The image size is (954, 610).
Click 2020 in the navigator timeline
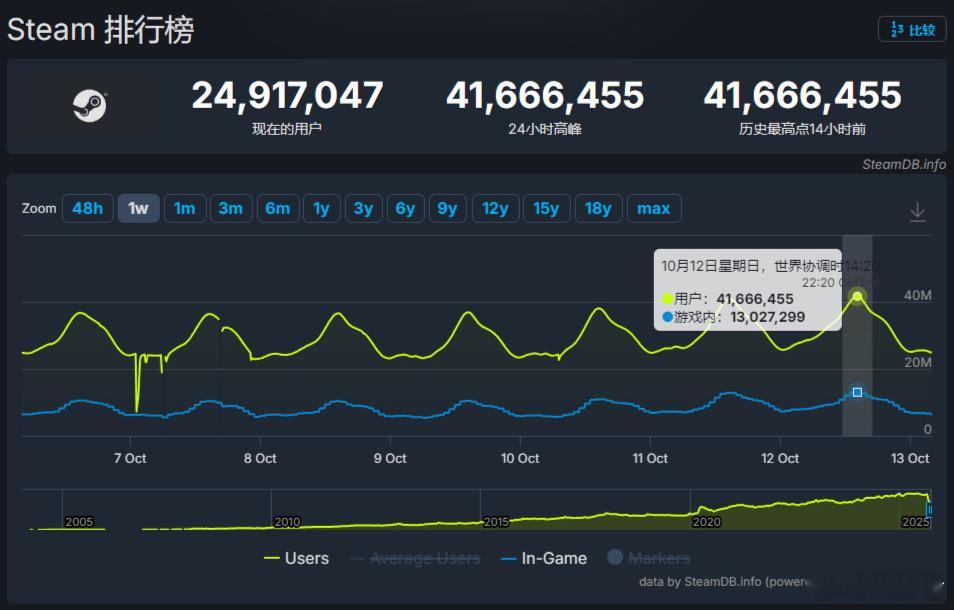706,522
